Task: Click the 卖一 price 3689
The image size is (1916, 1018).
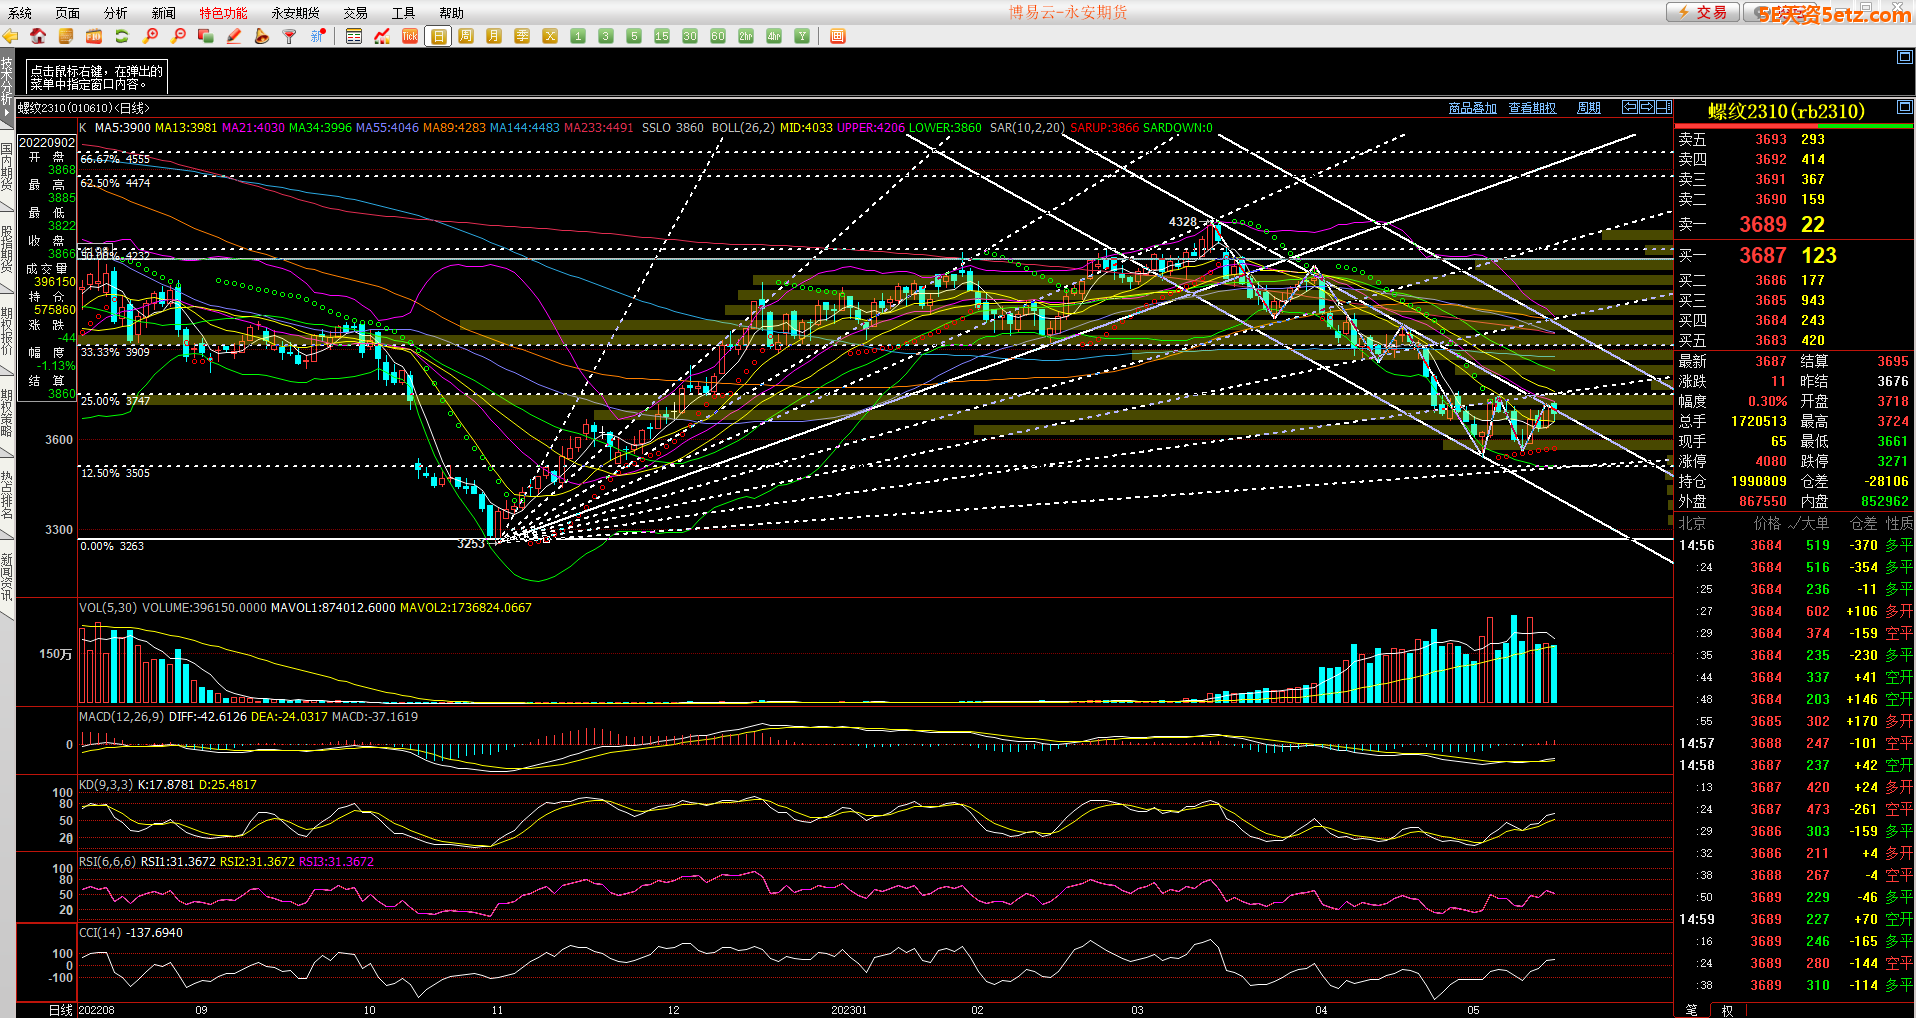Action: coord(1762,225)
